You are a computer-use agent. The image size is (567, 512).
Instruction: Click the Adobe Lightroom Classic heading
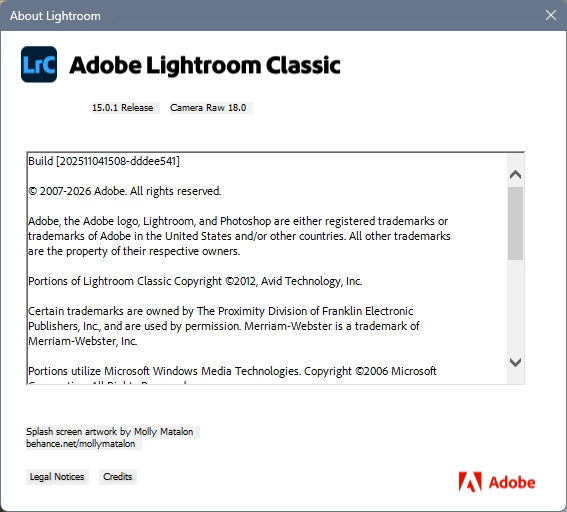tap(205, 65)
